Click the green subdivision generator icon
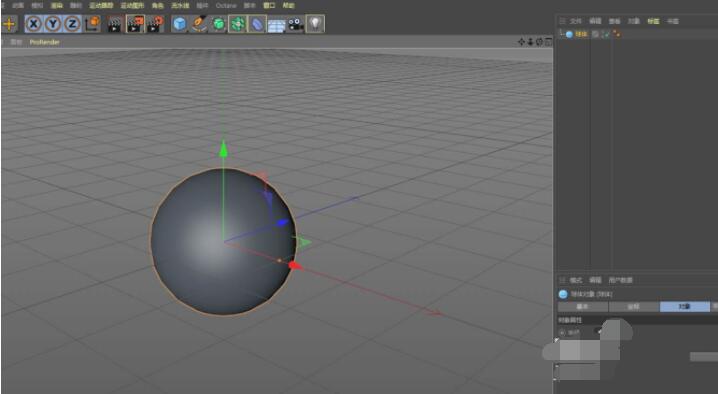718x394 pixels. point(218,24)
